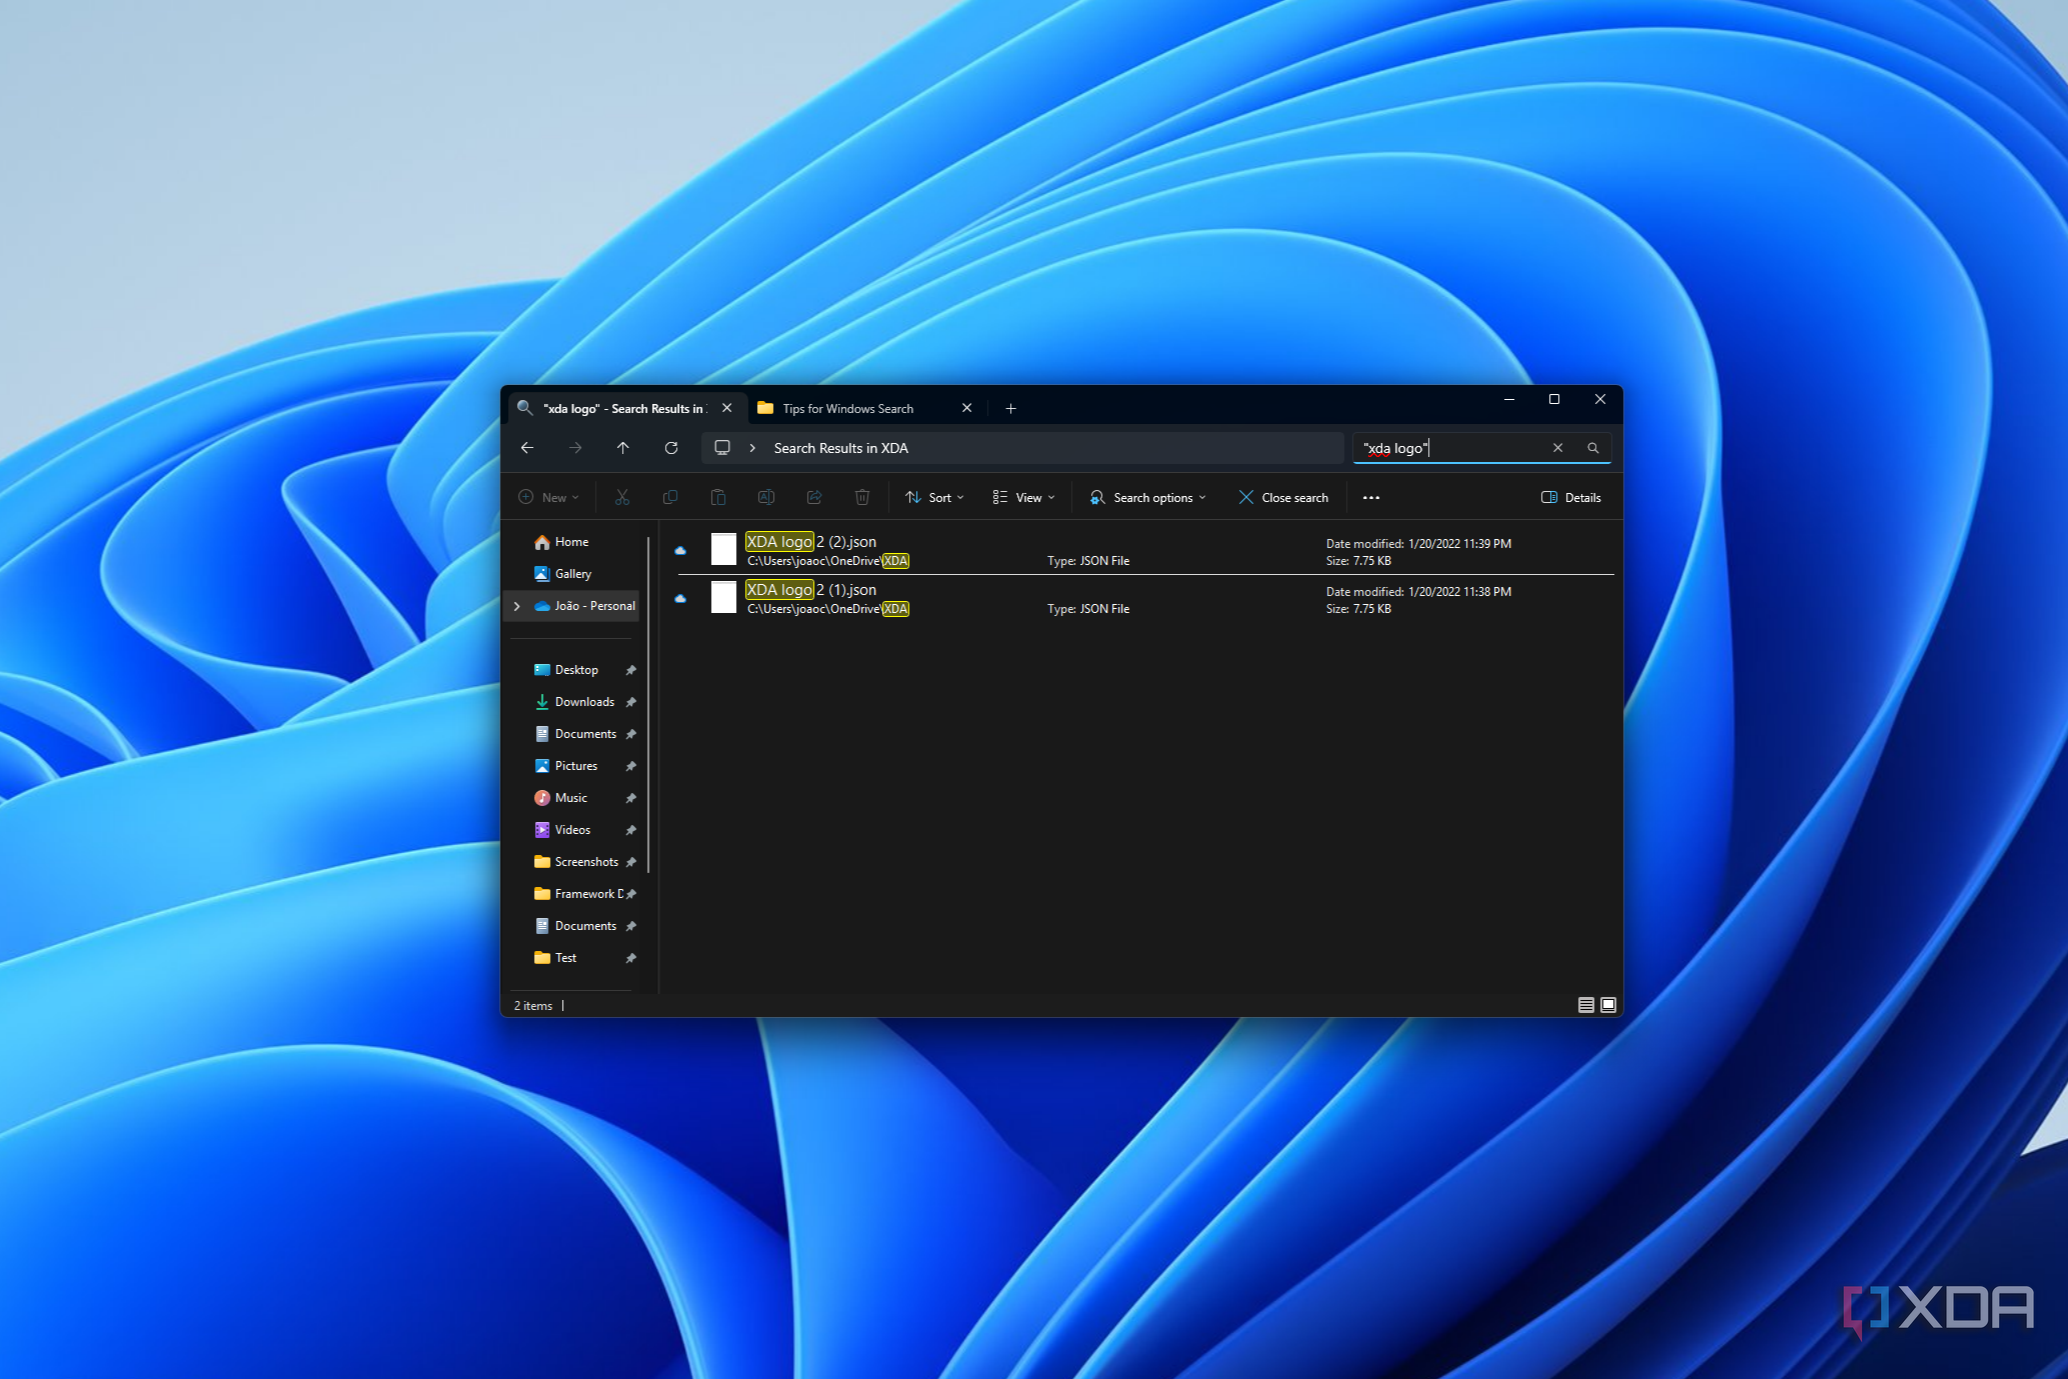Open the View dropdown
This screenshot has height=1379, width=2068.
point(1024,497)
